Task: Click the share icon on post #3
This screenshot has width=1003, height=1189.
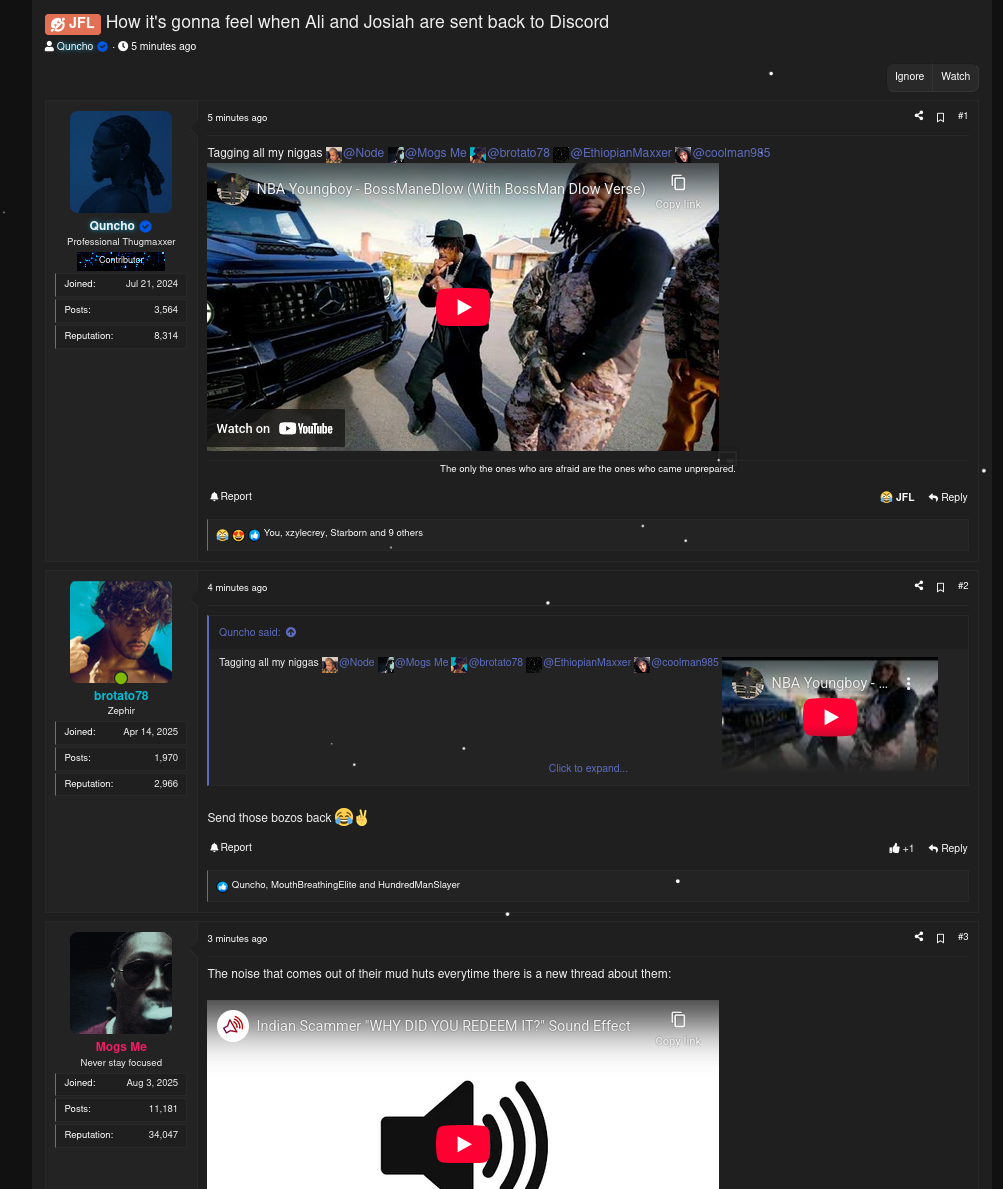Action: tap(918, 937)
